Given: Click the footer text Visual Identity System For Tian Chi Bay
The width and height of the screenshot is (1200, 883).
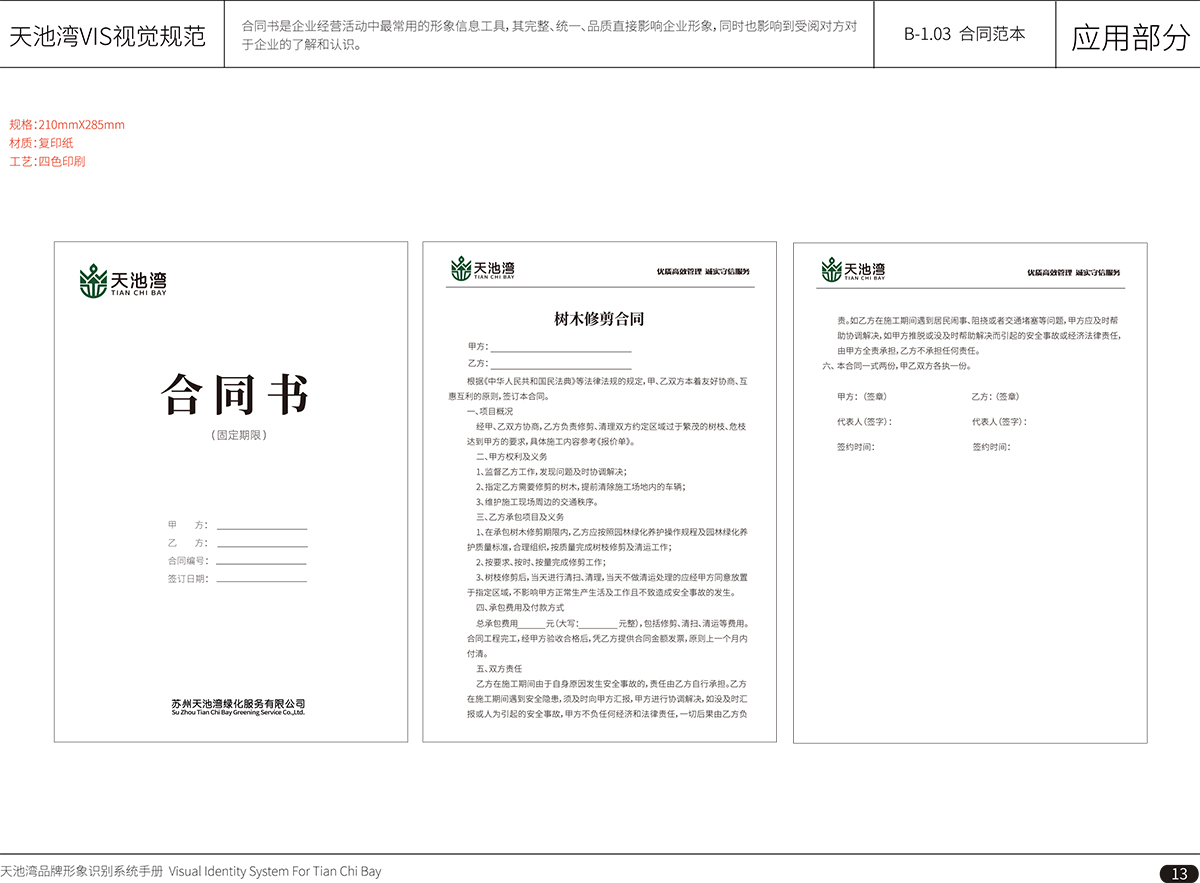Looking at the screenshot, I should click(x=275, y=872).
